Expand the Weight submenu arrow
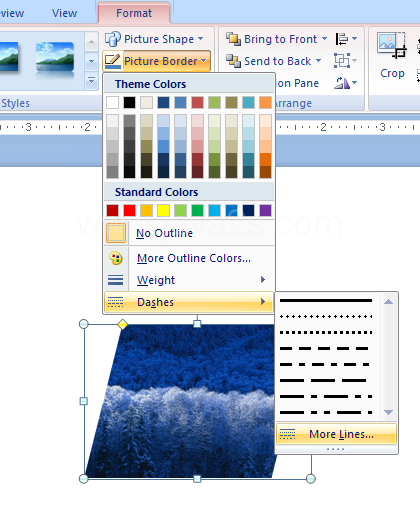The height and width of the screenshot is (506, 420). 263,280
